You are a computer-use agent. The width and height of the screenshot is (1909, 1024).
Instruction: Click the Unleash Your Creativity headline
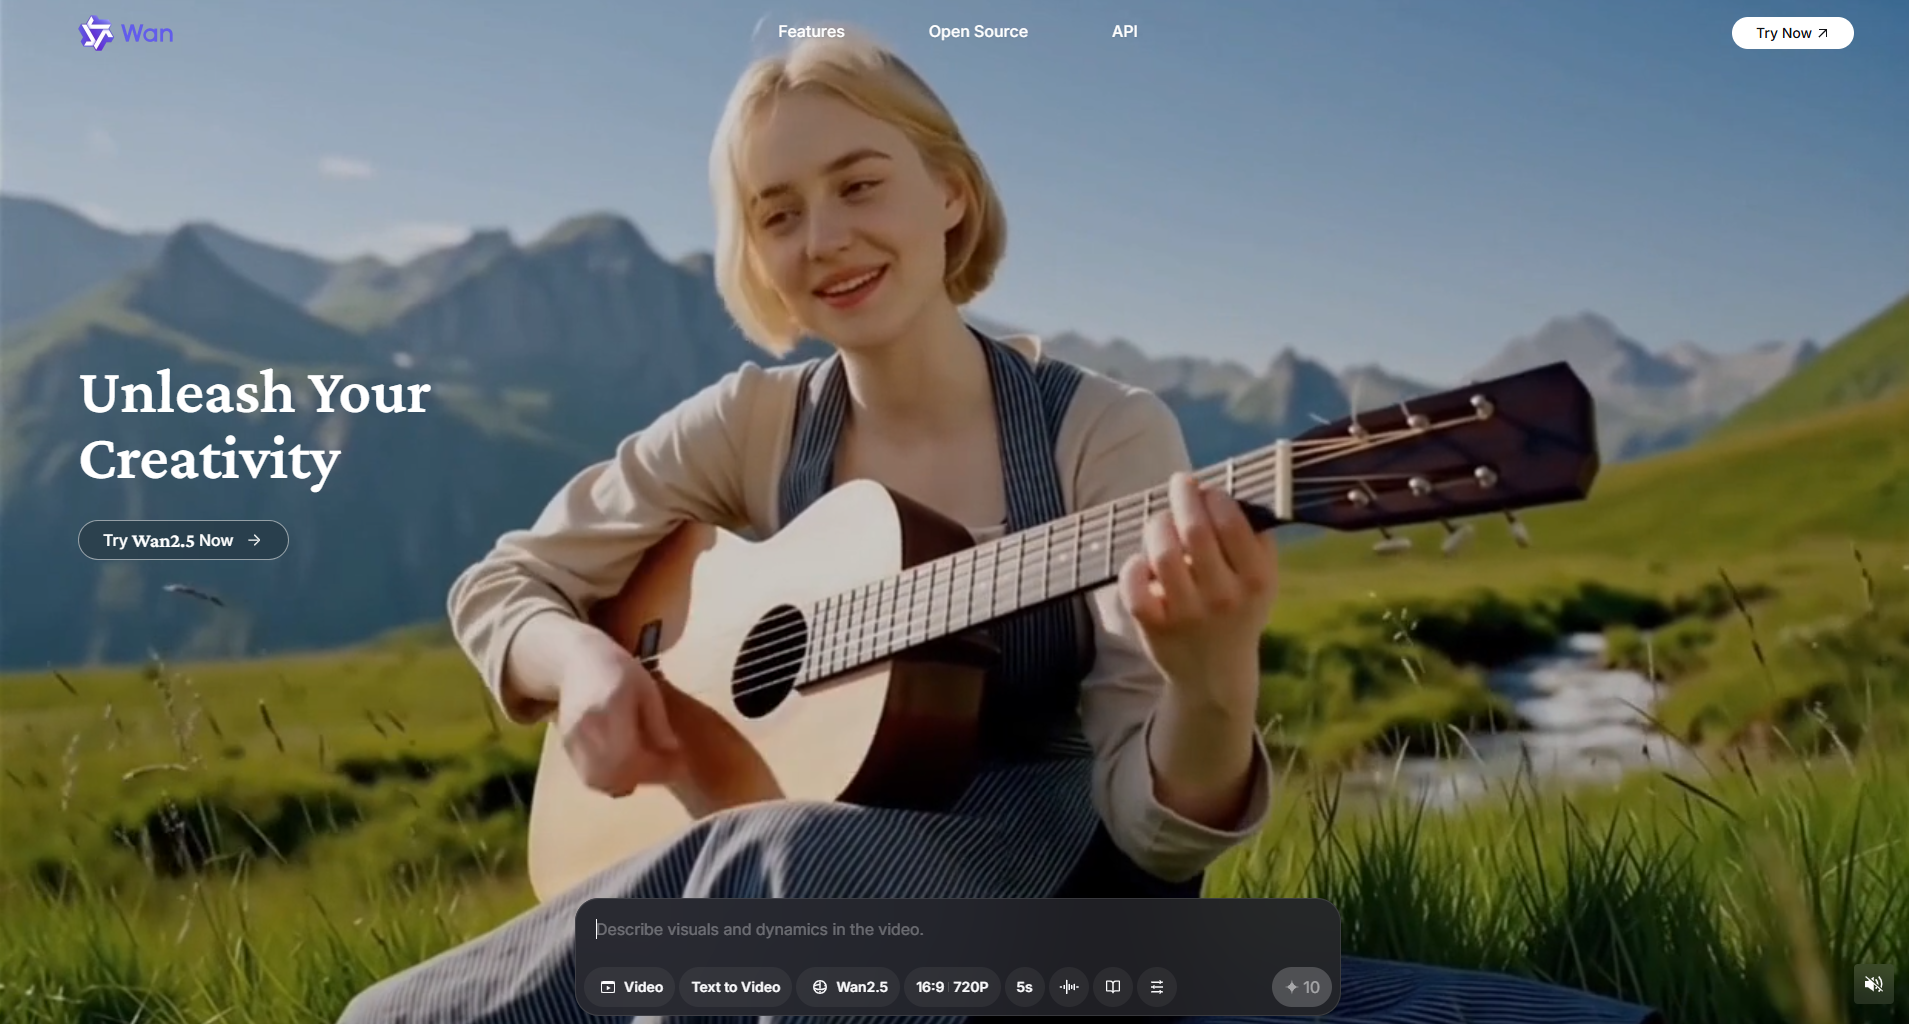click(255, 426)
